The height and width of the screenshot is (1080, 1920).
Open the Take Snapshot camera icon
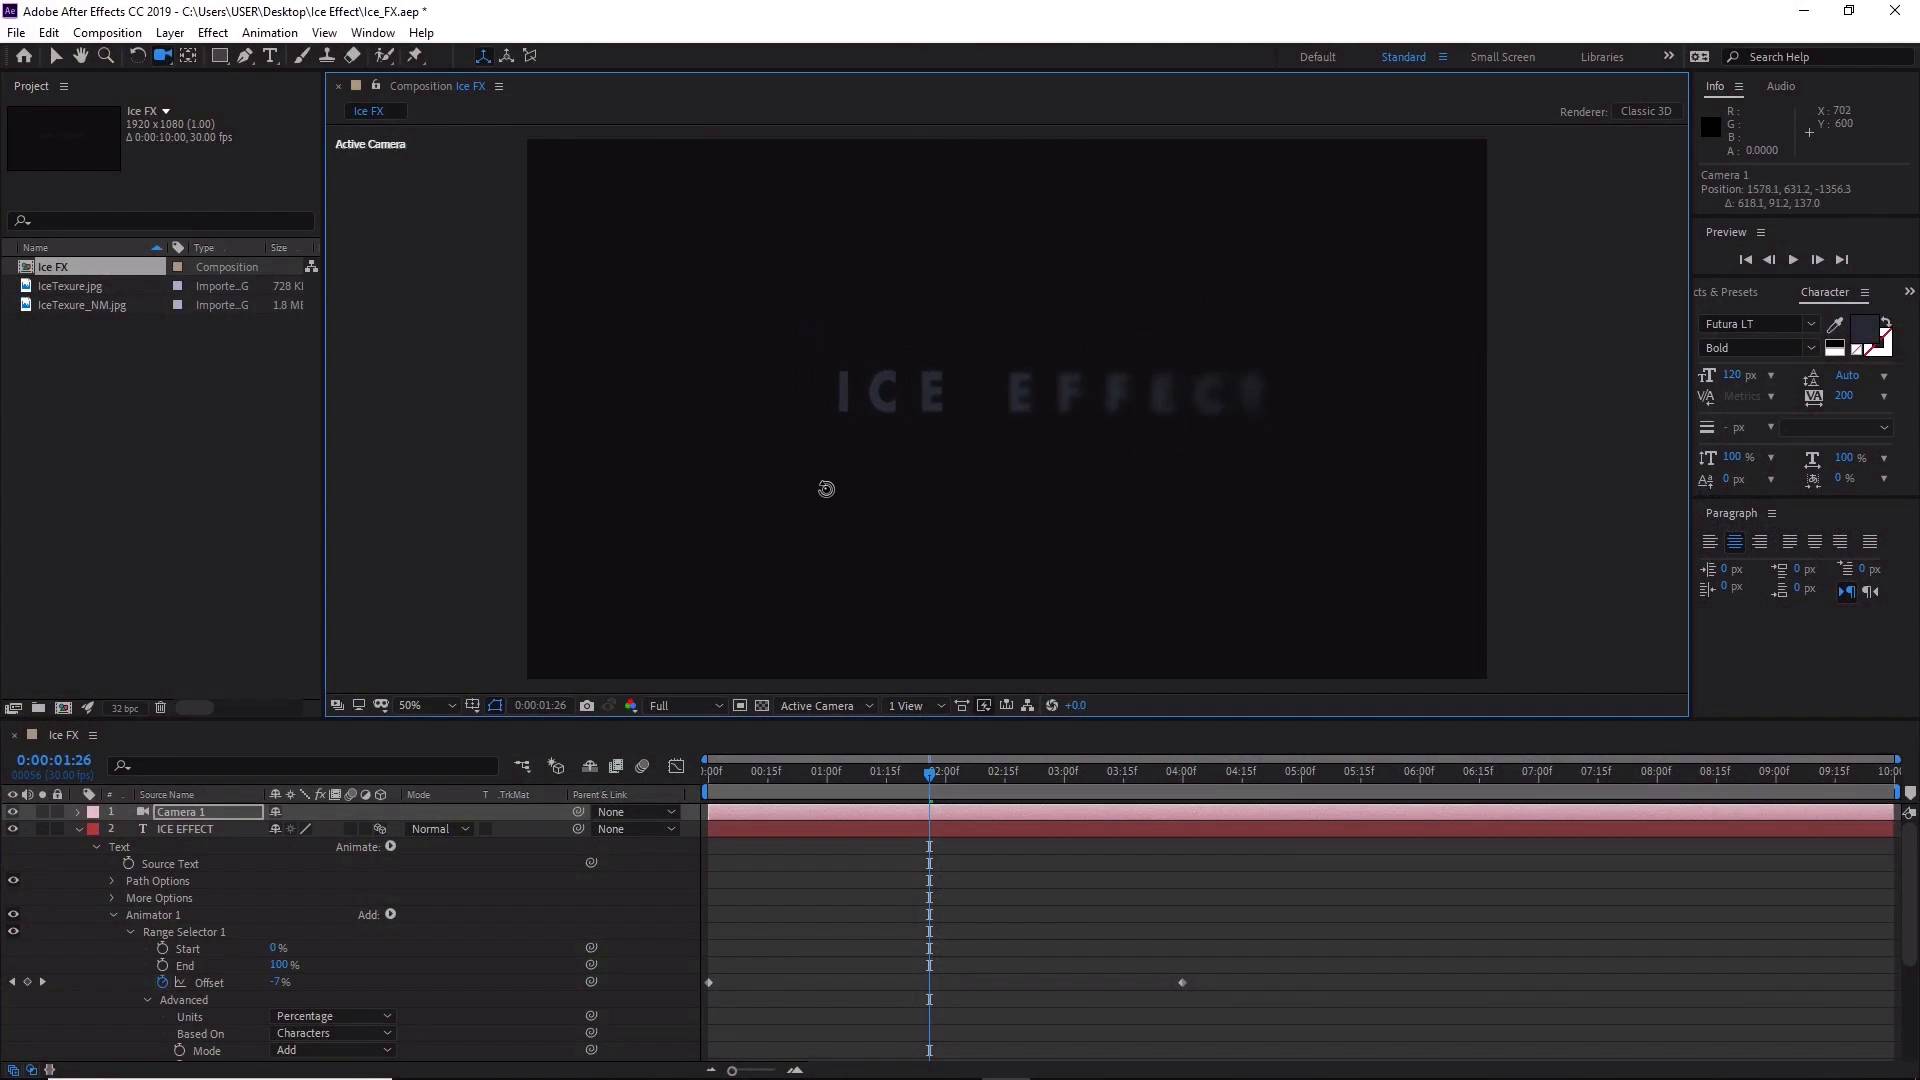pyautogui.click(x=588, y=706)
